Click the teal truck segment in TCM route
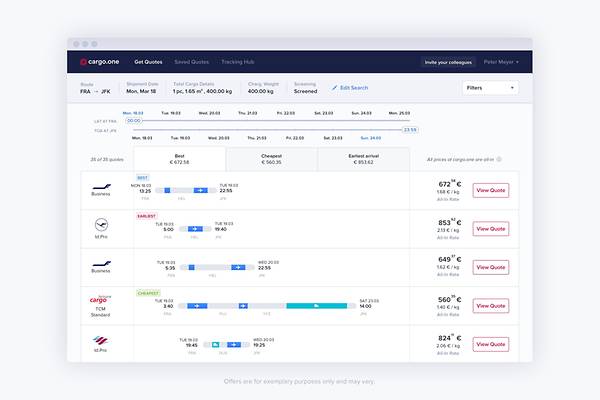The image size is (600, 400). [x=316, y=305]
